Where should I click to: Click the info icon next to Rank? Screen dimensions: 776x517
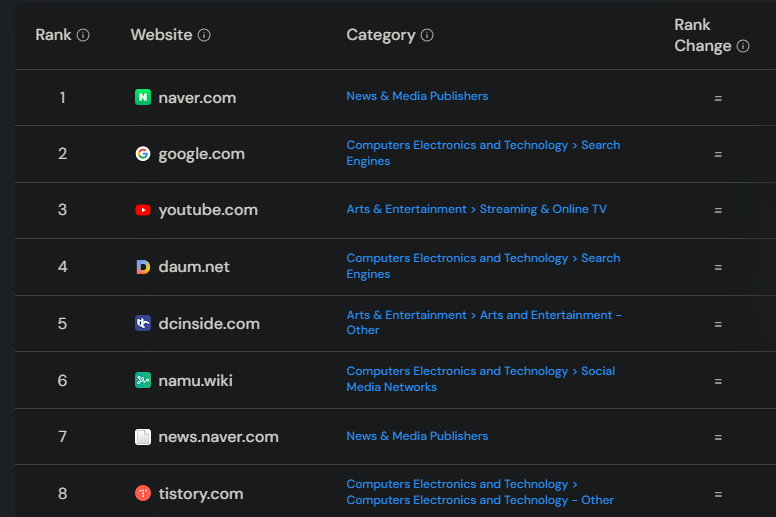[x=83, y=35]
